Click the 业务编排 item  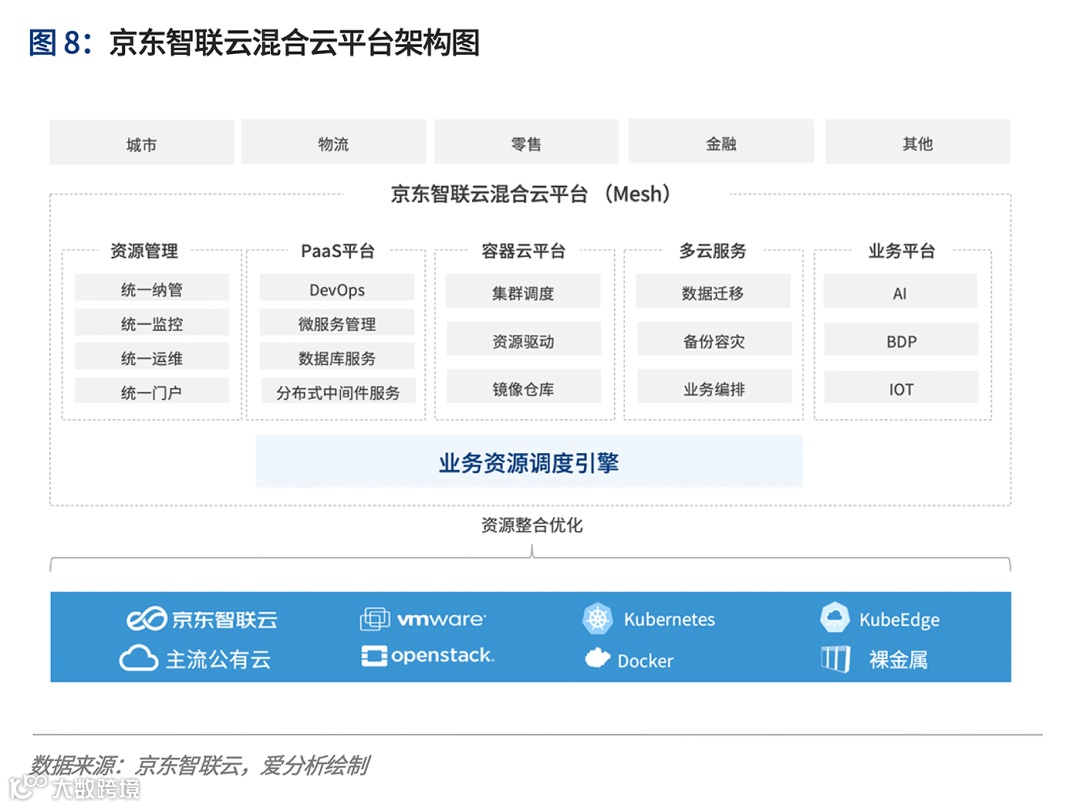(x=714, y=387)
